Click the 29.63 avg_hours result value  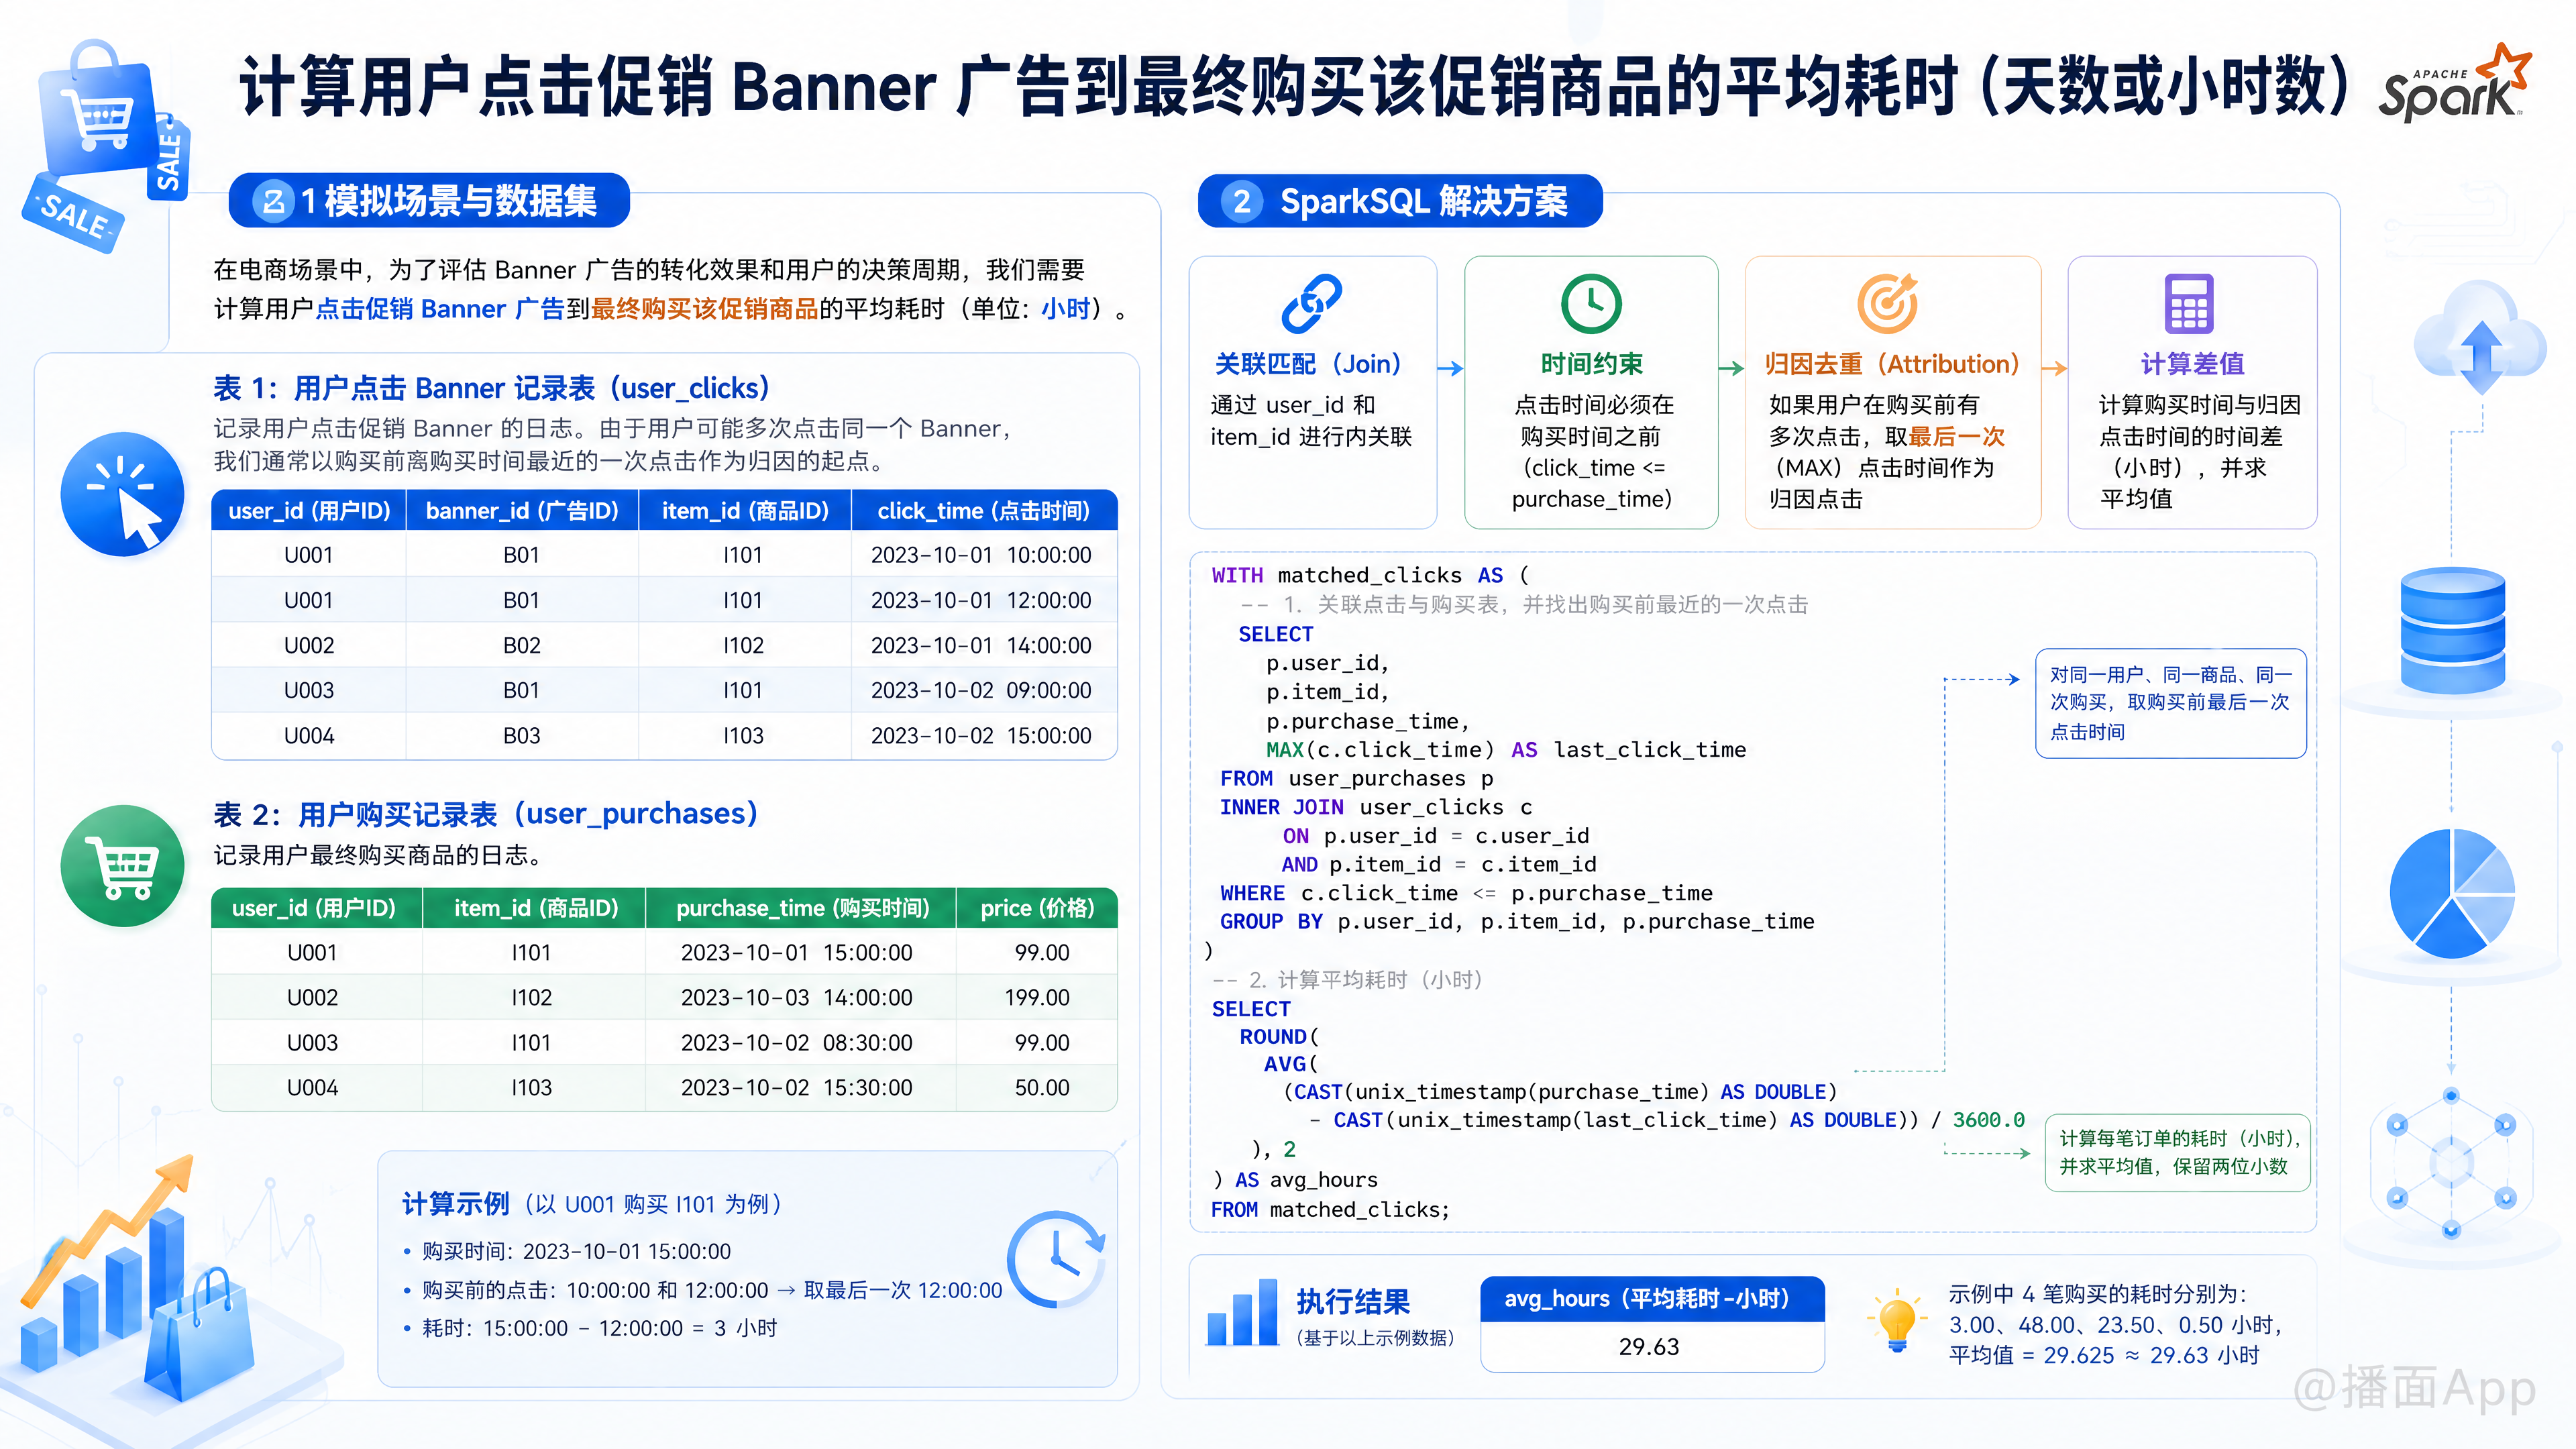1649,1346
